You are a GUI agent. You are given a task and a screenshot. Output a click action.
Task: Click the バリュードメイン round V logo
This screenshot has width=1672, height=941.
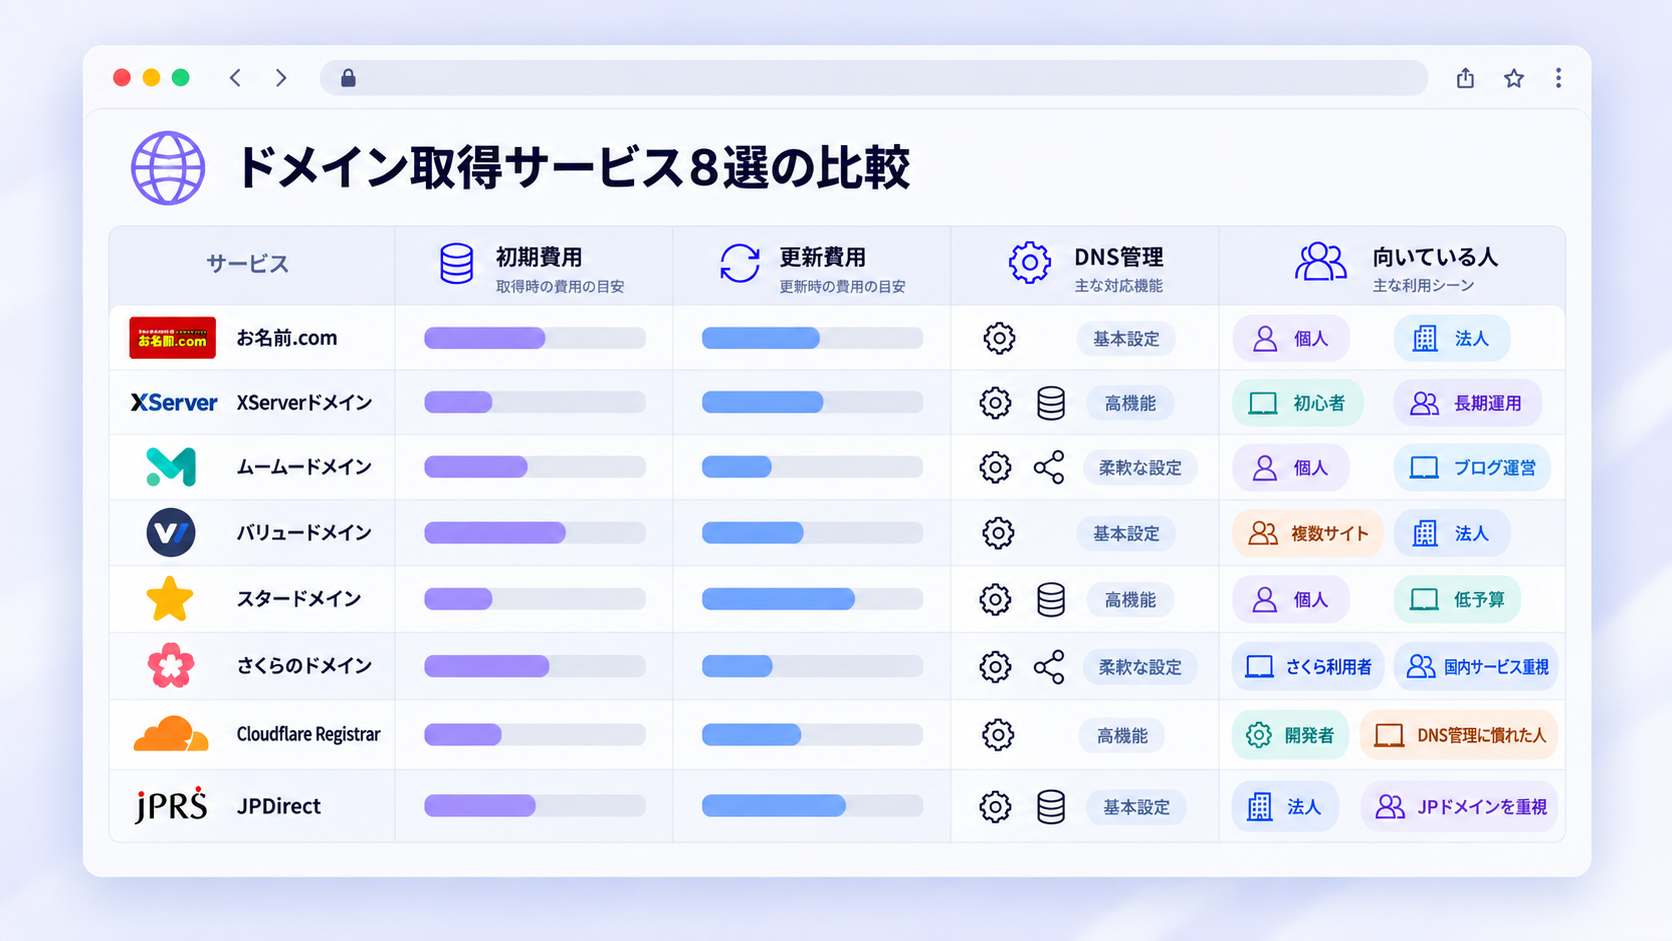tap(171, 532)
